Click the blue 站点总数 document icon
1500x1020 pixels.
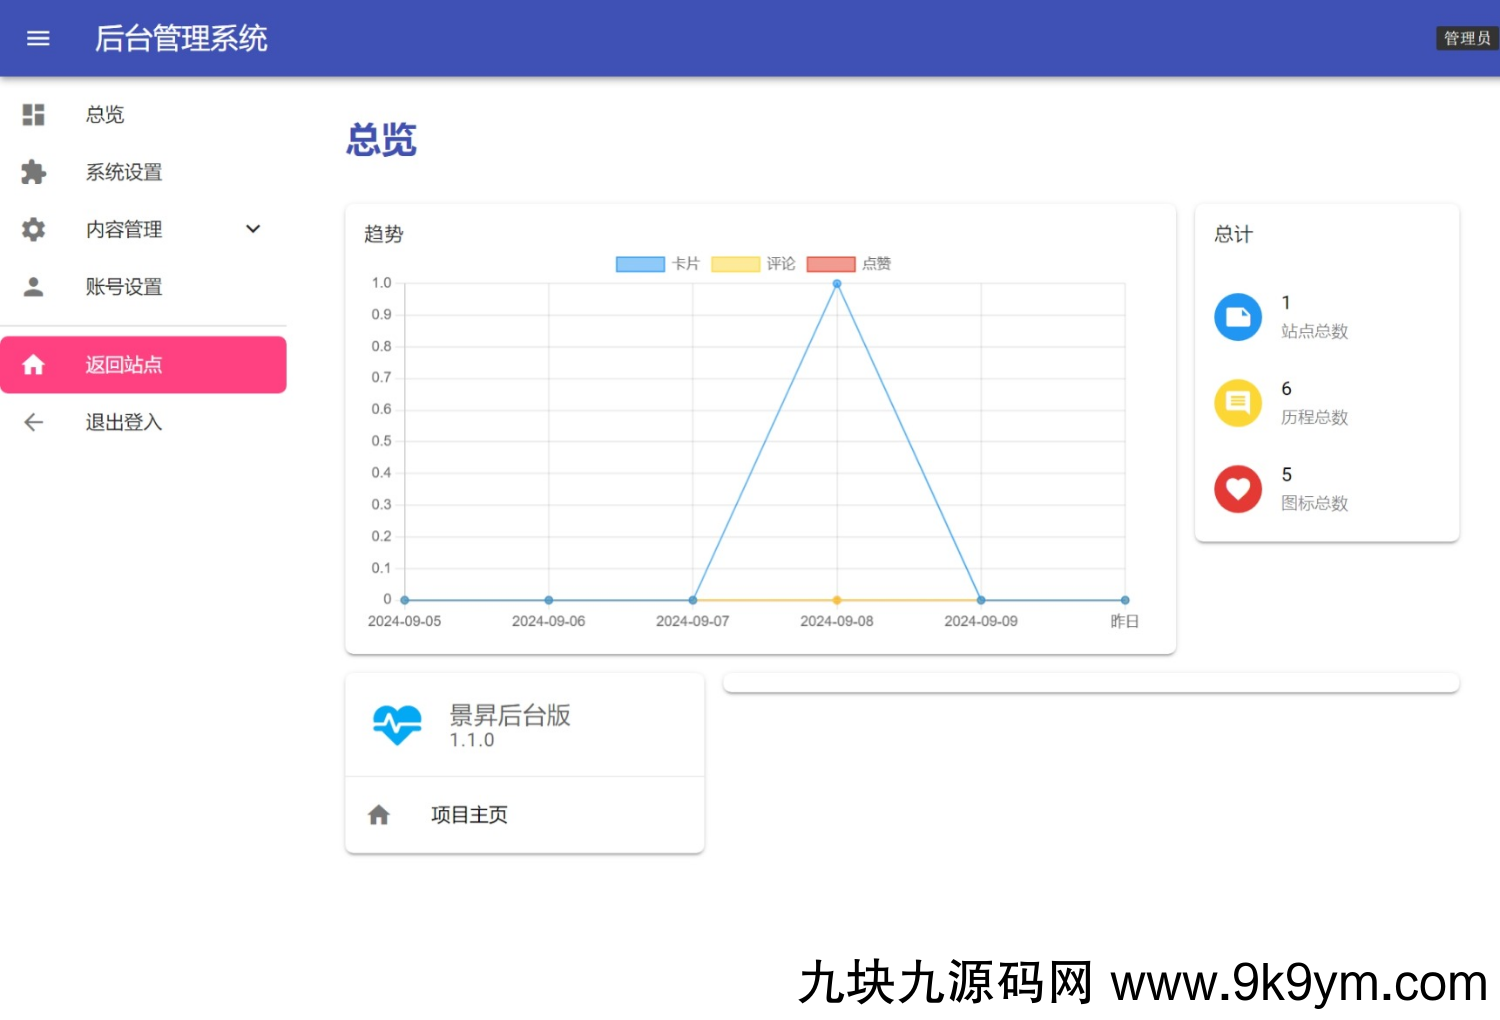1238,317
